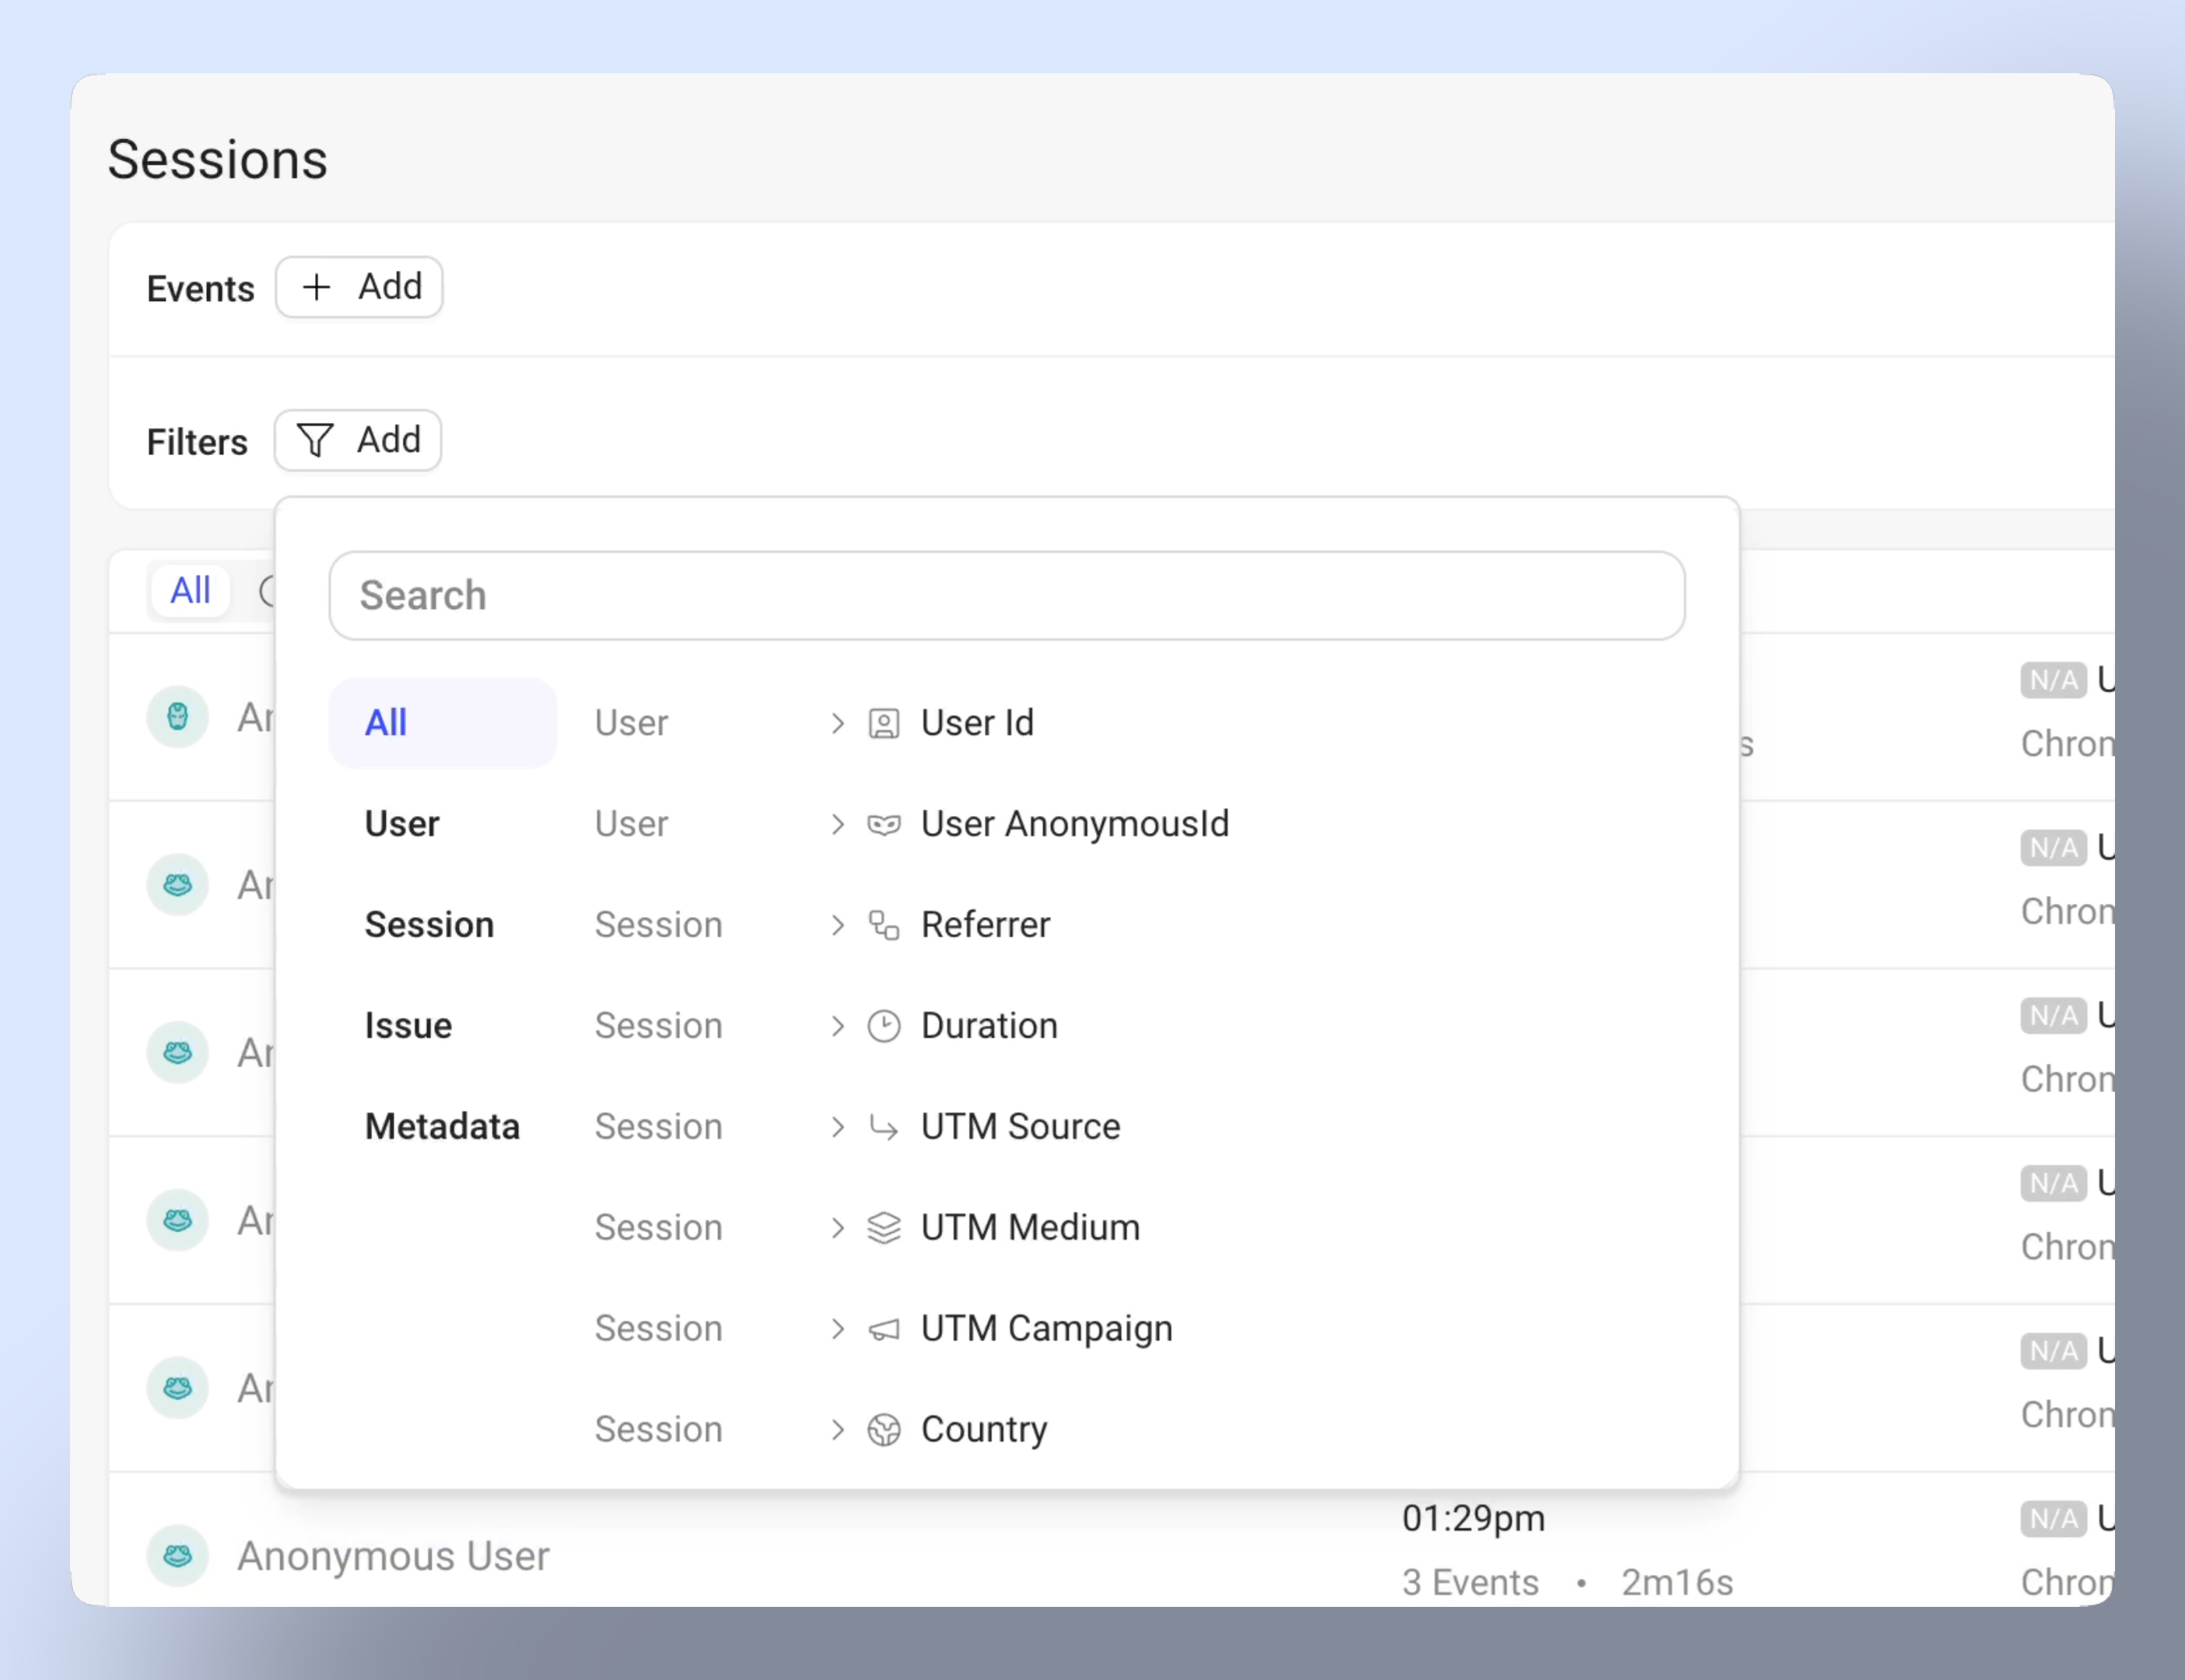Click the 2m16s session duration
This screenshot has height=1680, width=2185.
point(1677,1582)
